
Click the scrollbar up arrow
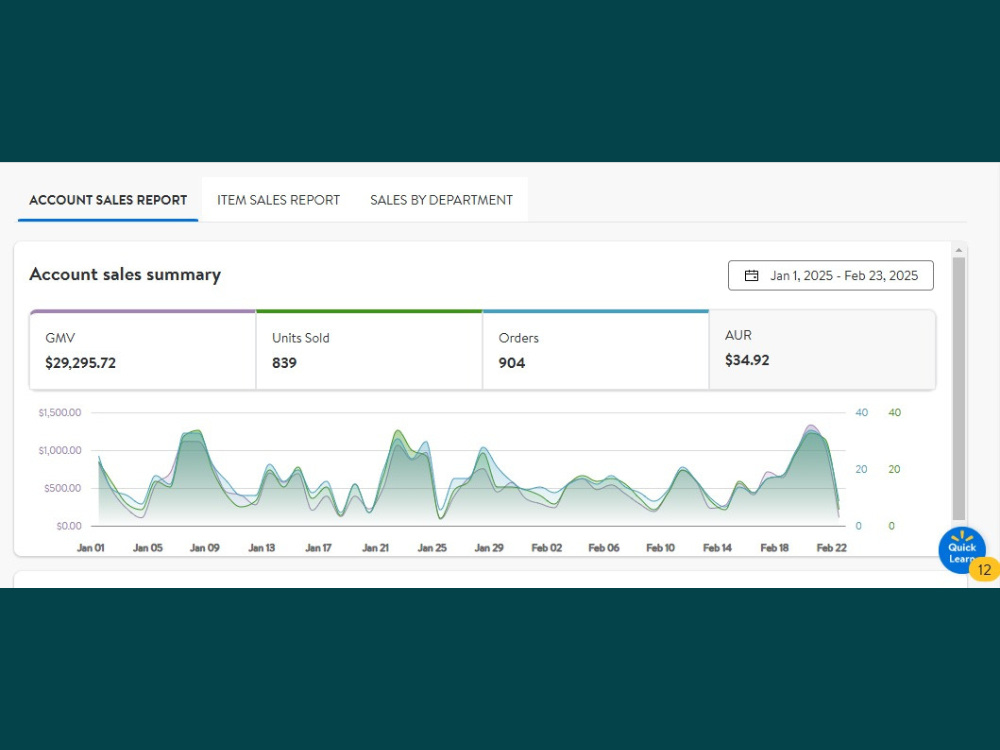(959, 250)
